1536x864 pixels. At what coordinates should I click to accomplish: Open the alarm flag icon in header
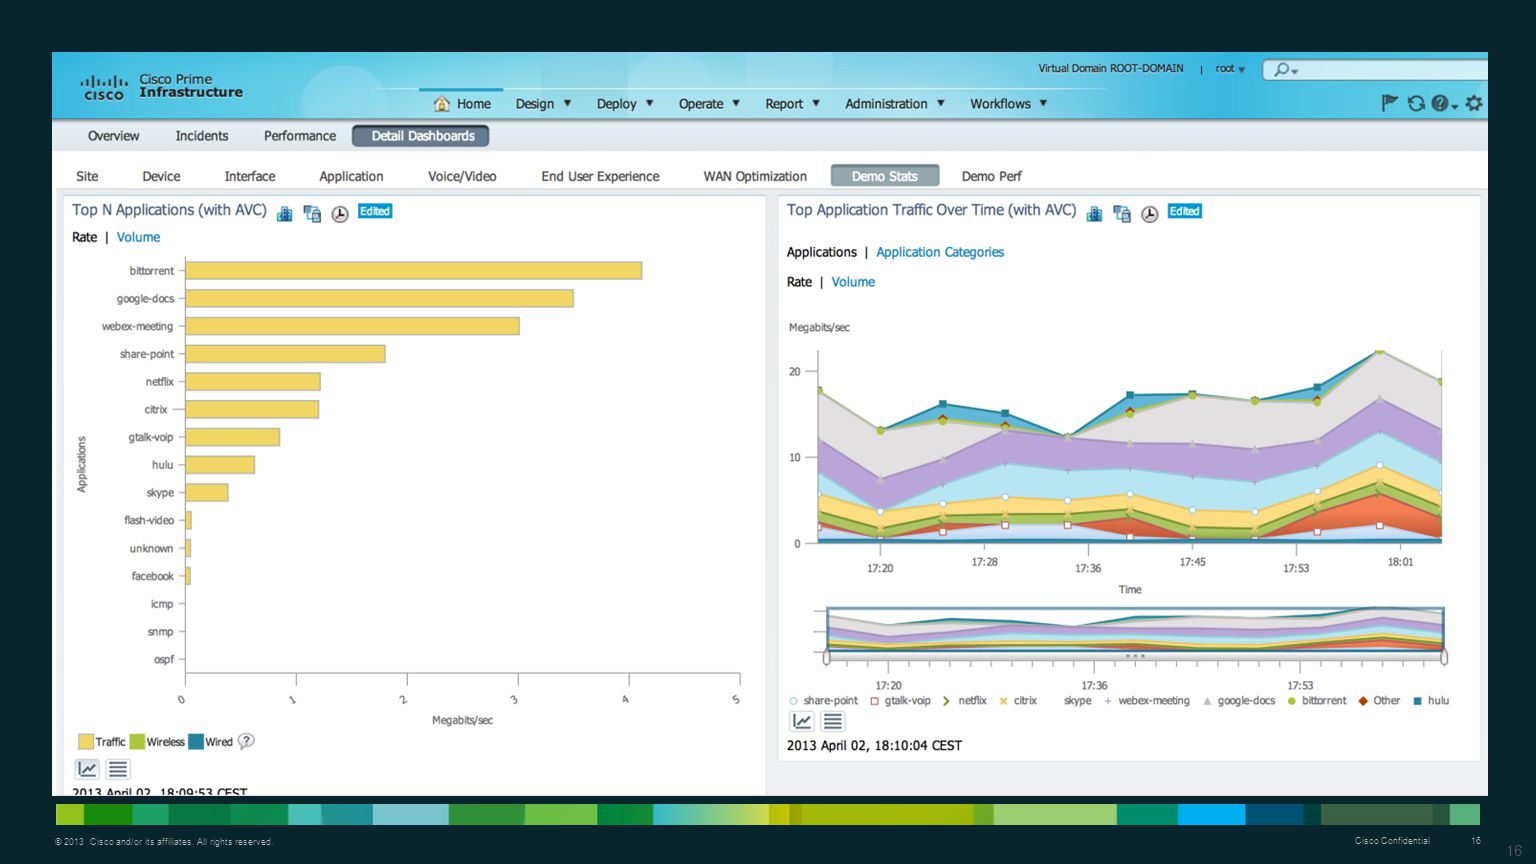tap(1389, 103)
